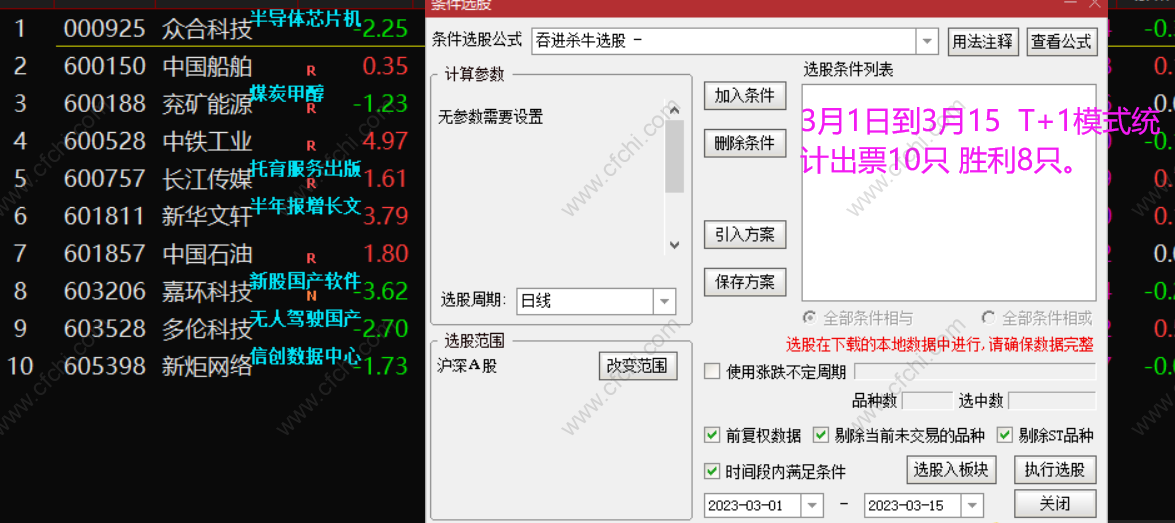The height and width of the screenshot is (523, 1175).
Task: Click the R marker beside 中国石油
Action: [311, 258]
